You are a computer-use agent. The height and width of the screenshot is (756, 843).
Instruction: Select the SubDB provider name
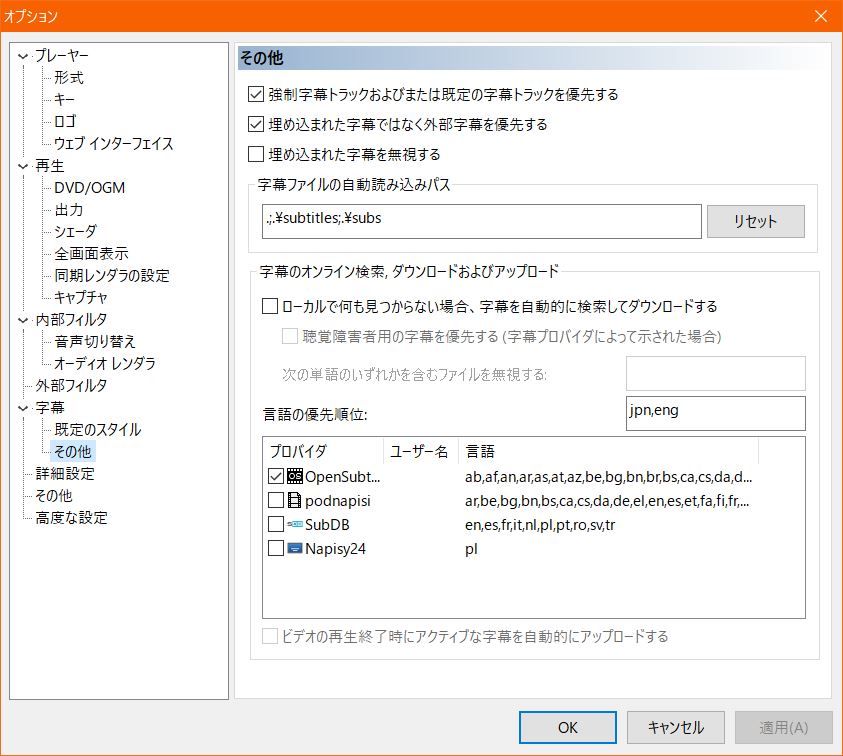(x=327, y=524)
